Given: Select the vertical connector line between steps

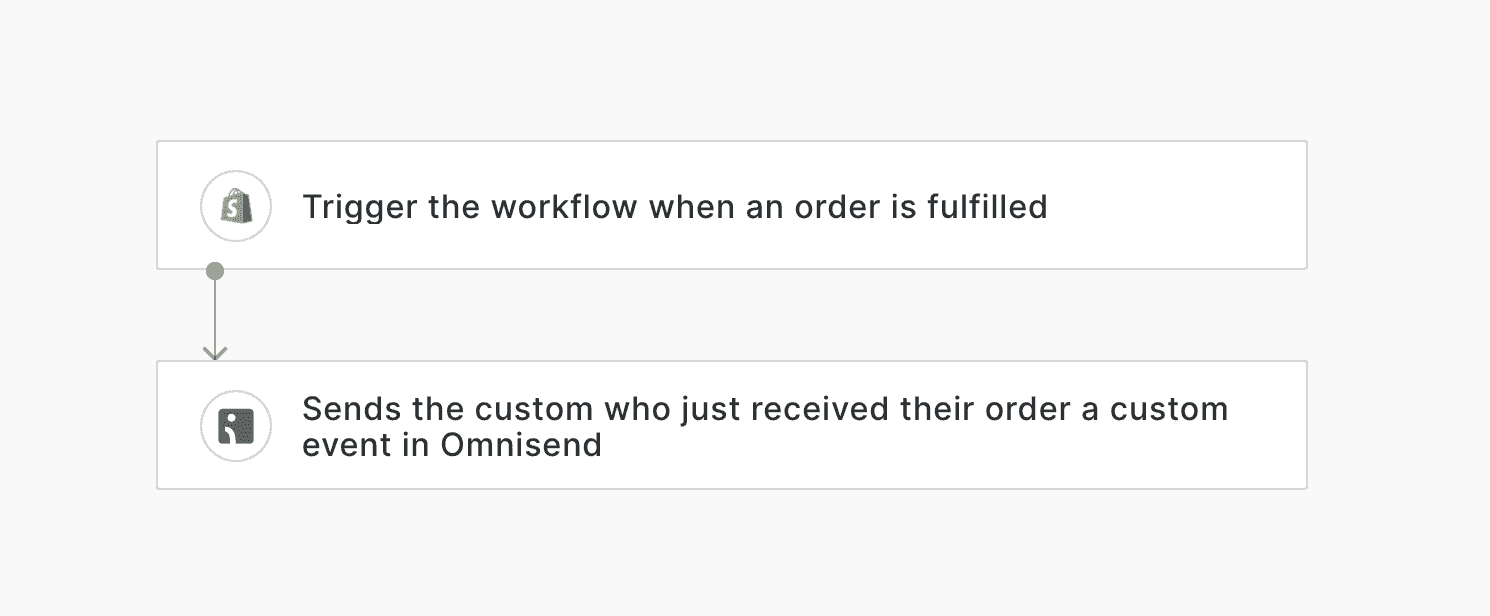Looking at the screenshot, I should tap(214, 312).
